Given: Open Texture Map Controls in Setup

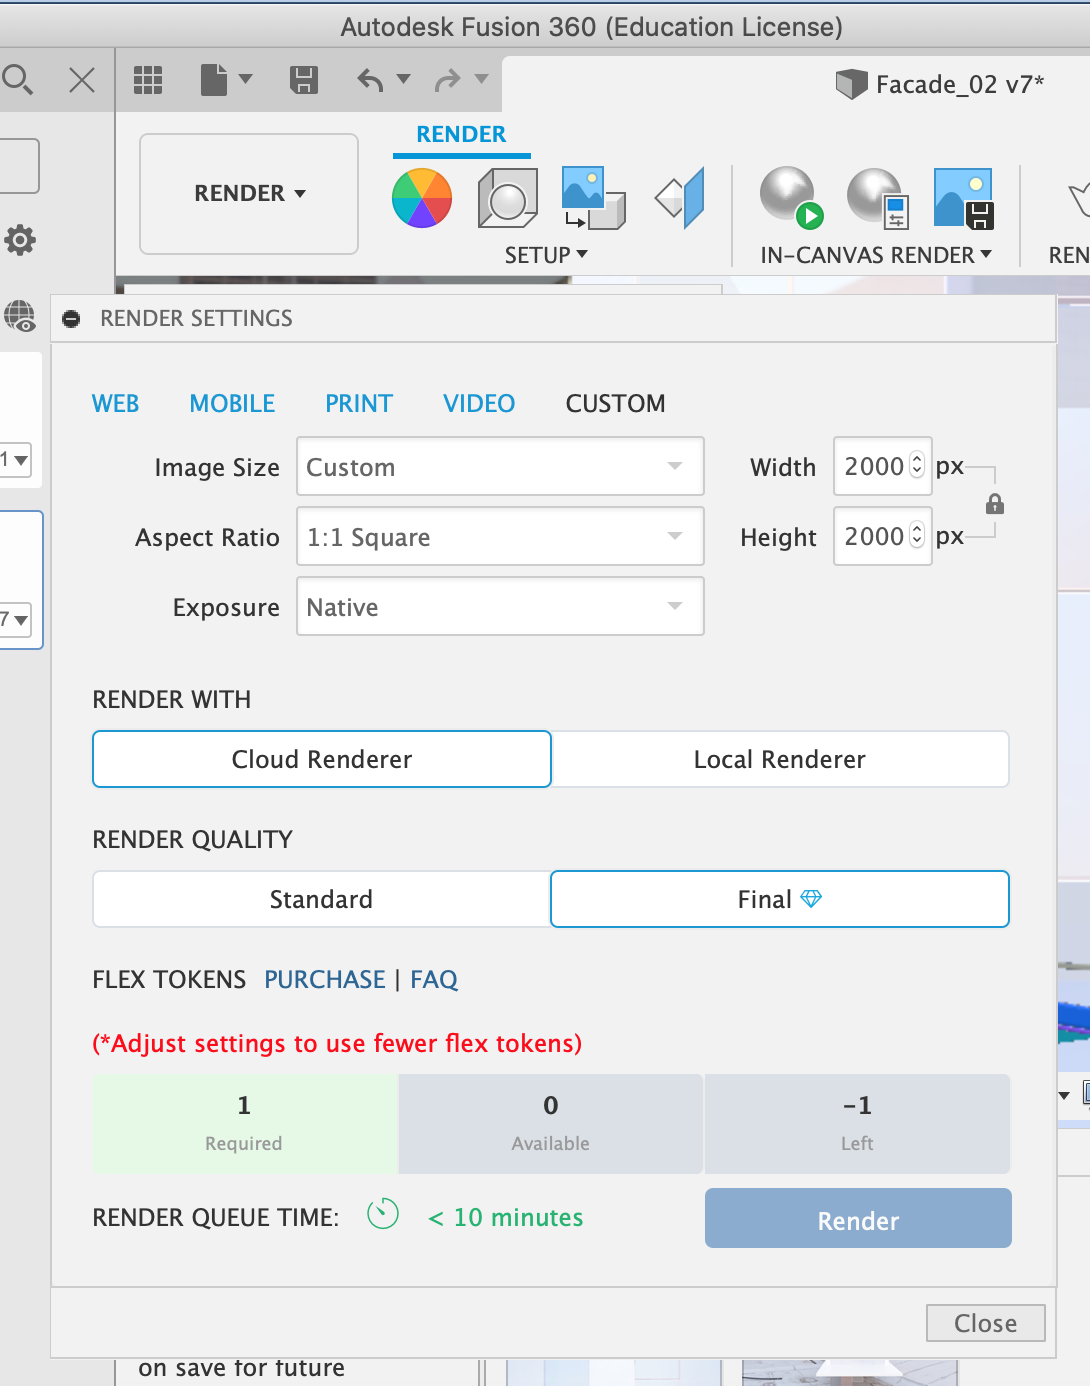Looking at the screenshot, I should [680, 198].
